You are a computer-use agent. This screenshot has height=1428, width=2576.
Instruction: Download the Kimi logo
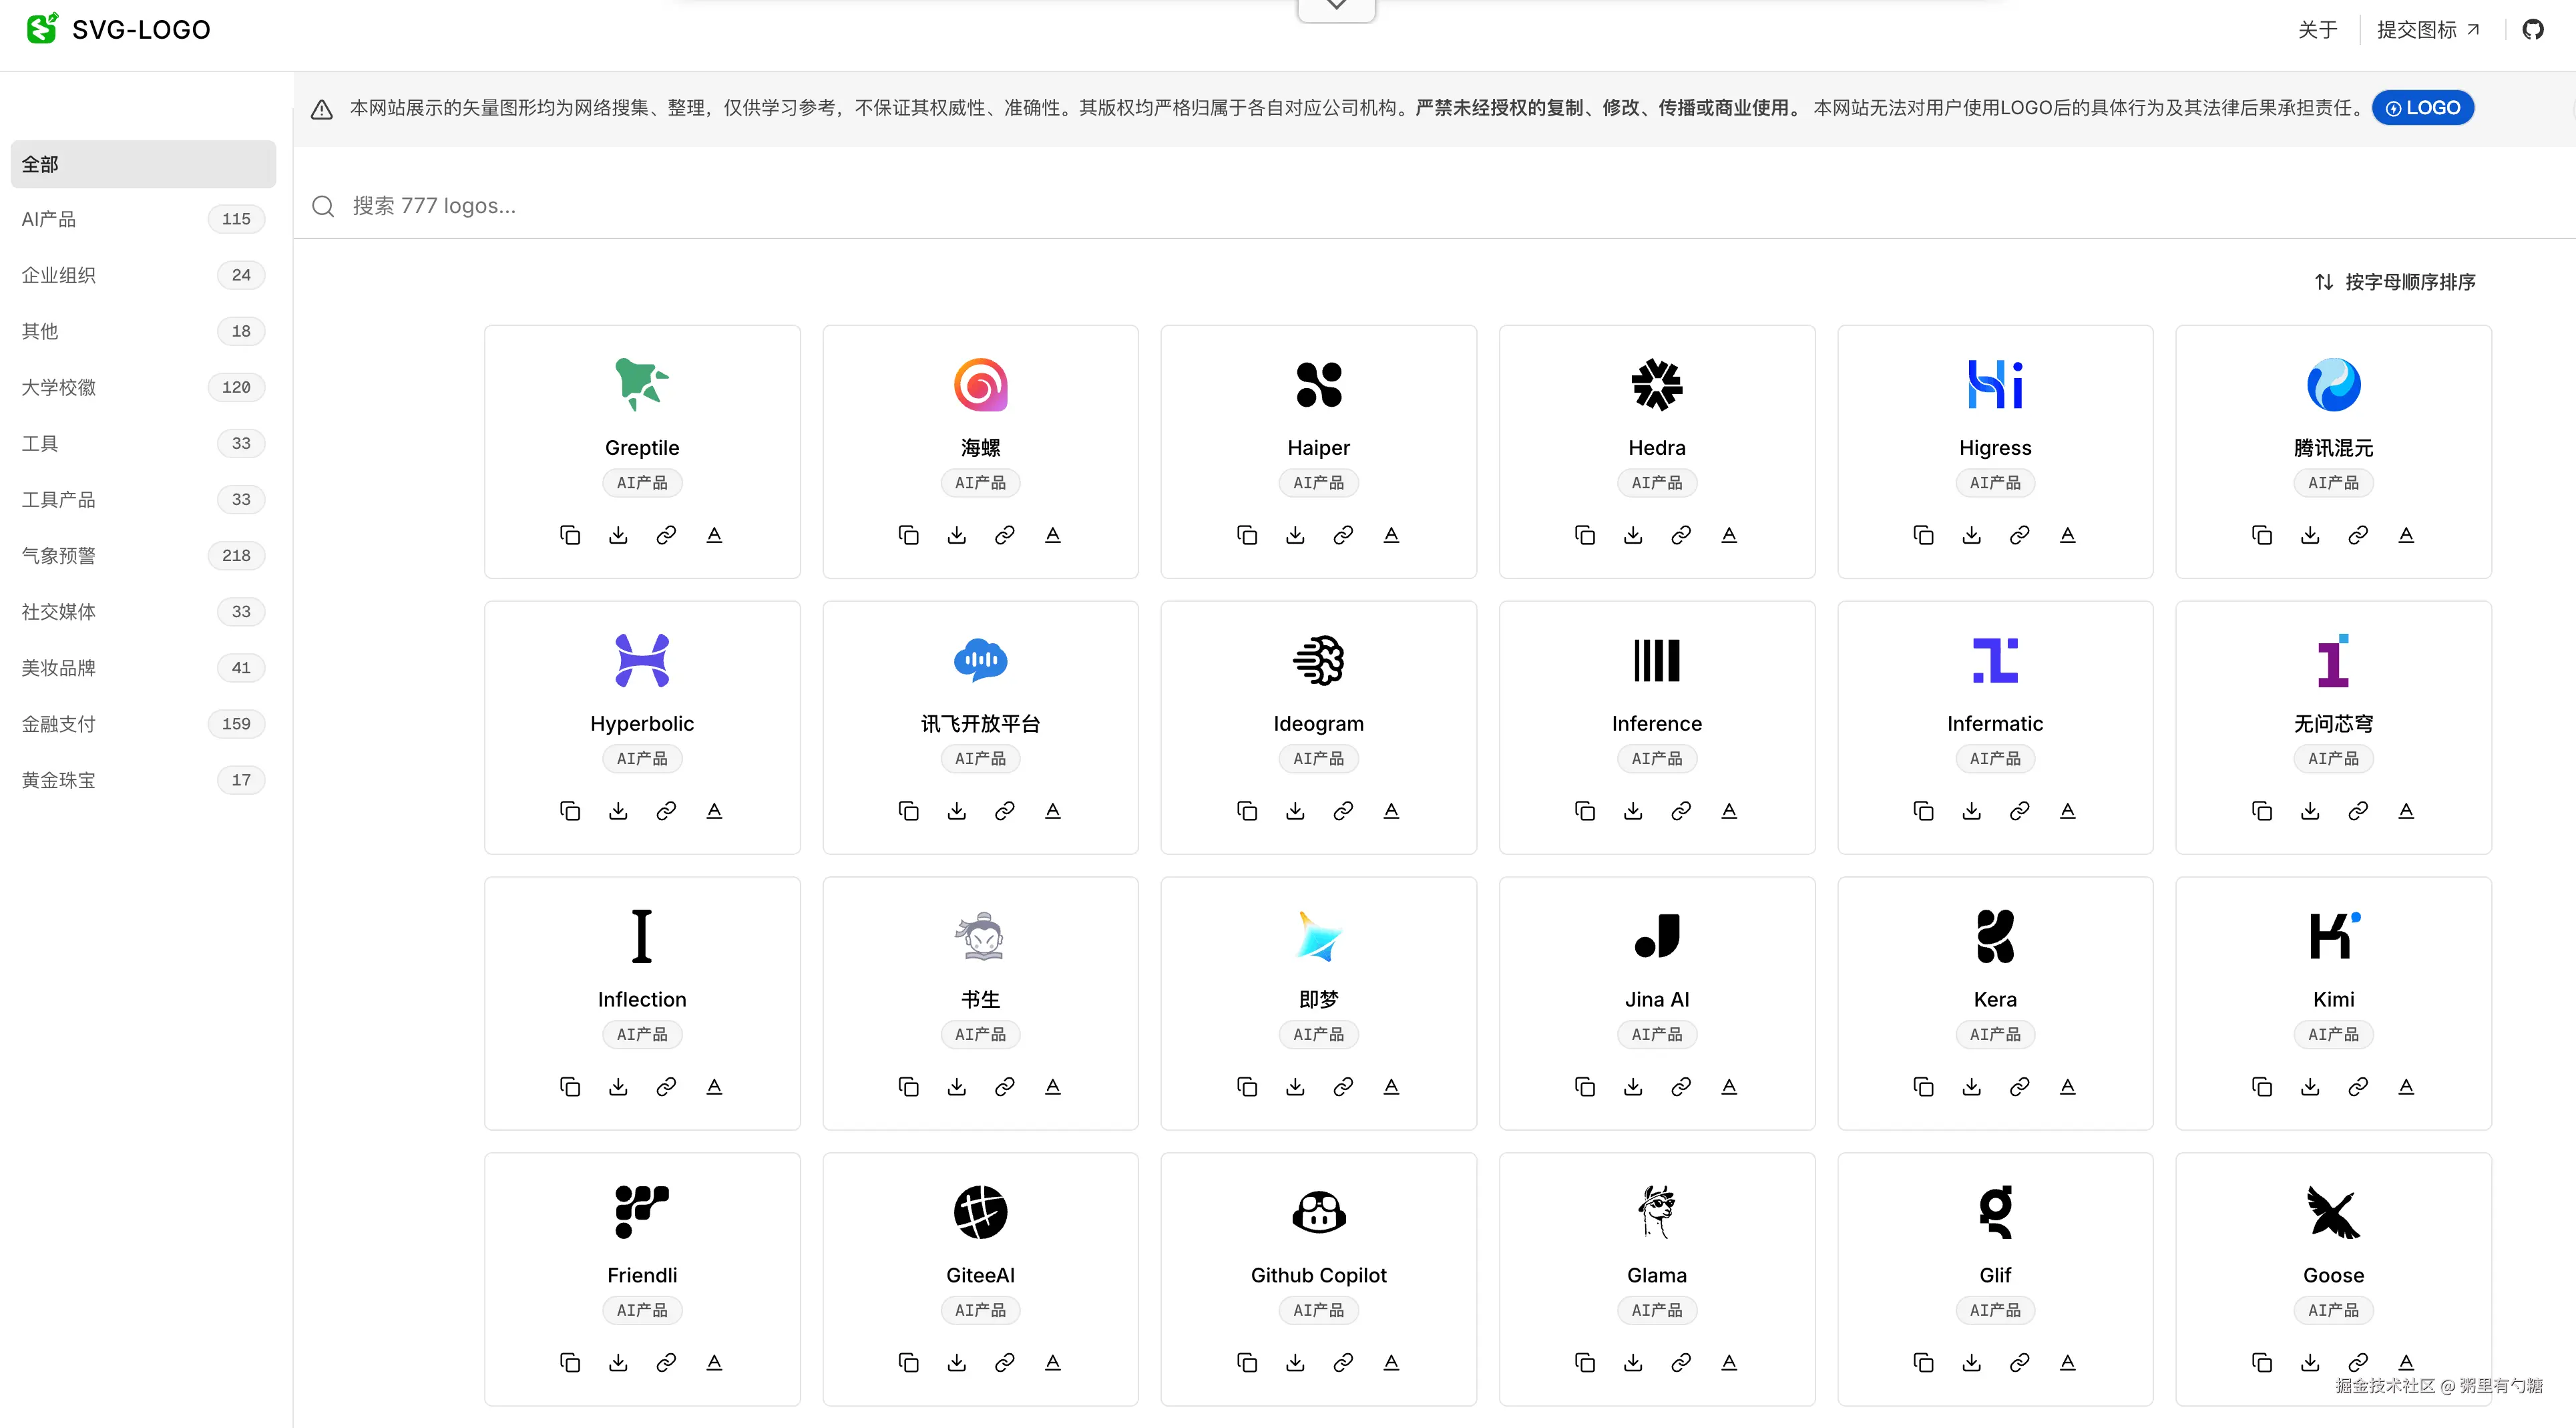click(2310, 1087)
